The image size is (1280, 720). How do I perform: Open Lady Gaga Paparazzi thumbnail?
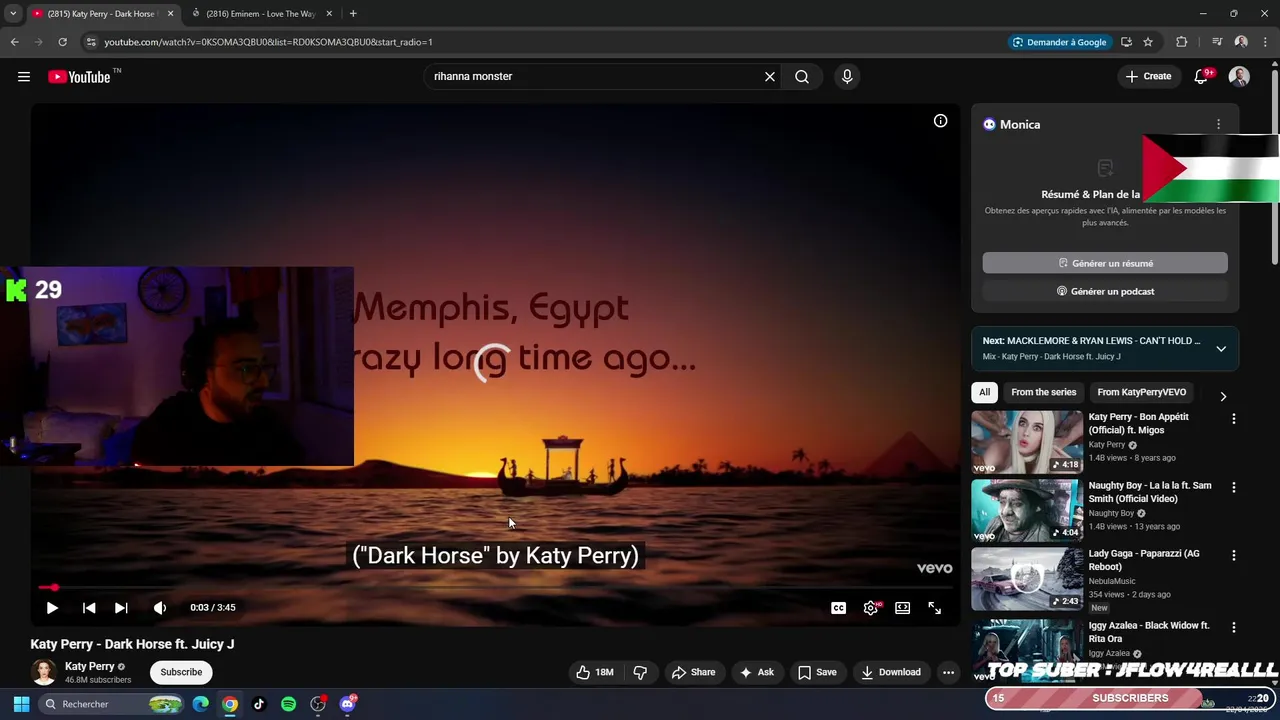click(1027, 578)
